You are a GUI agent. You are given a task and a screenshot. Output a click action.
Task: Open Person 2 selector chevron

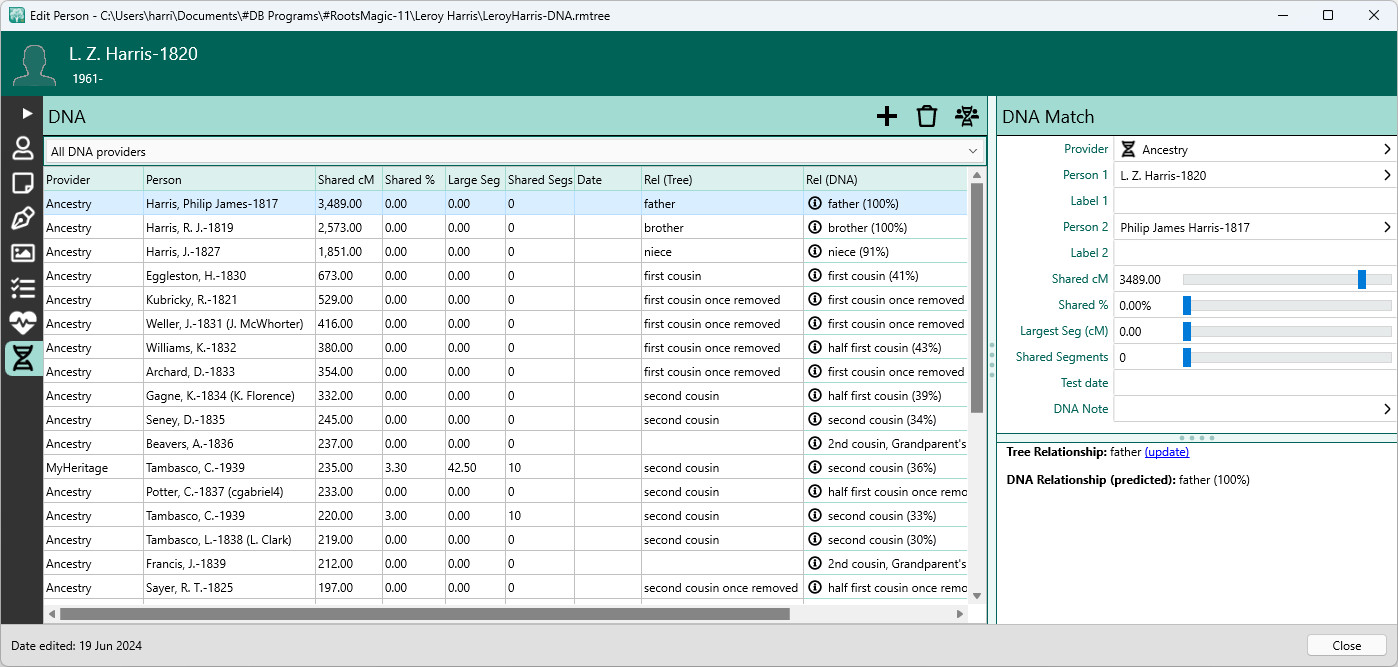1387,227
